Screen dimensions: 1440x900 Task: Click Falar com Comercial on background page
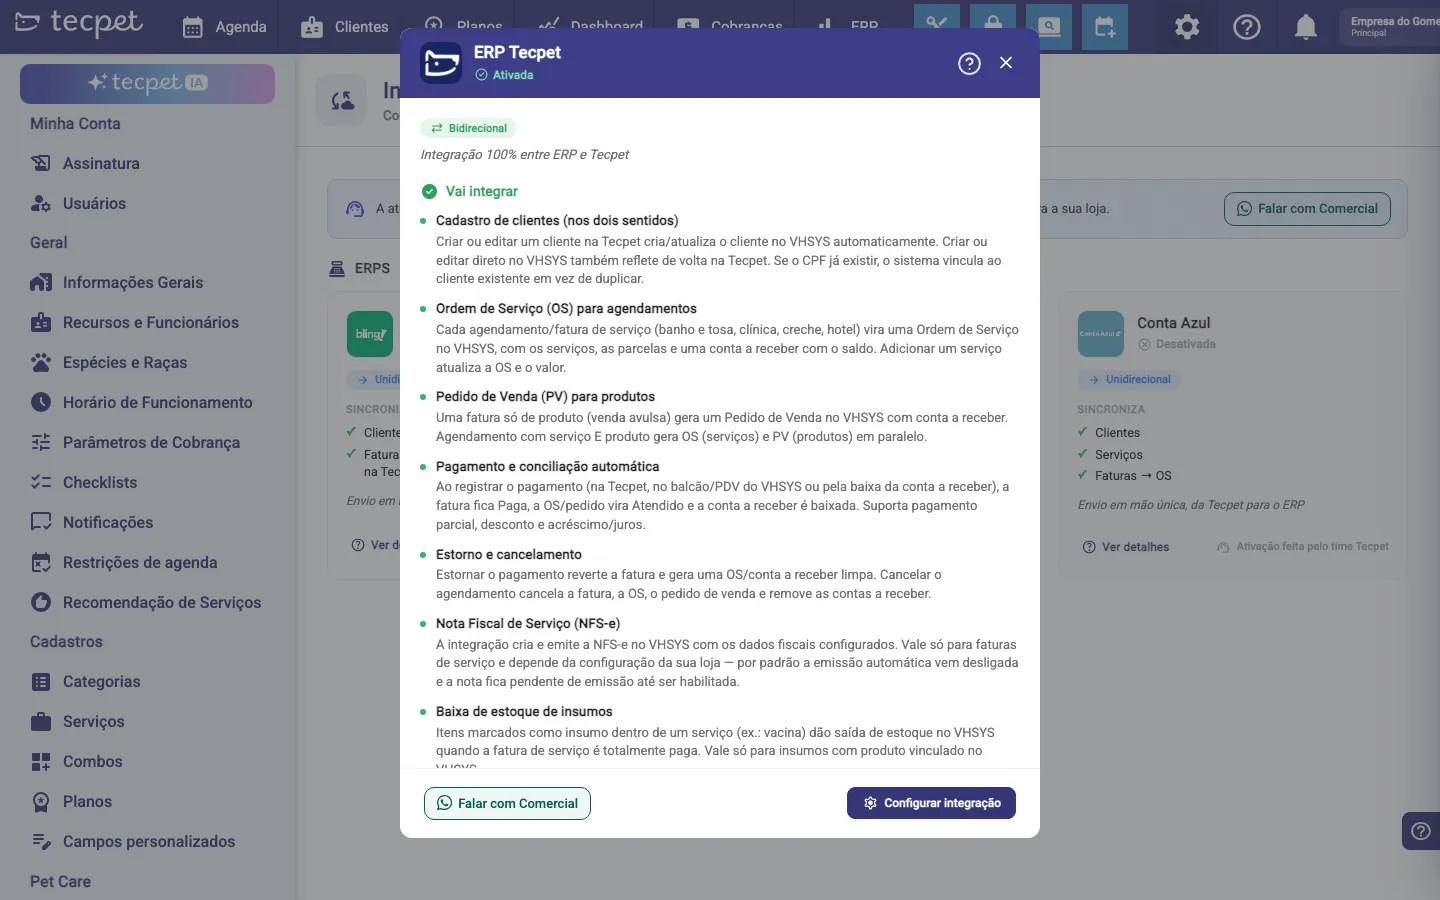pyautogui.click(x=1307, y=209)
